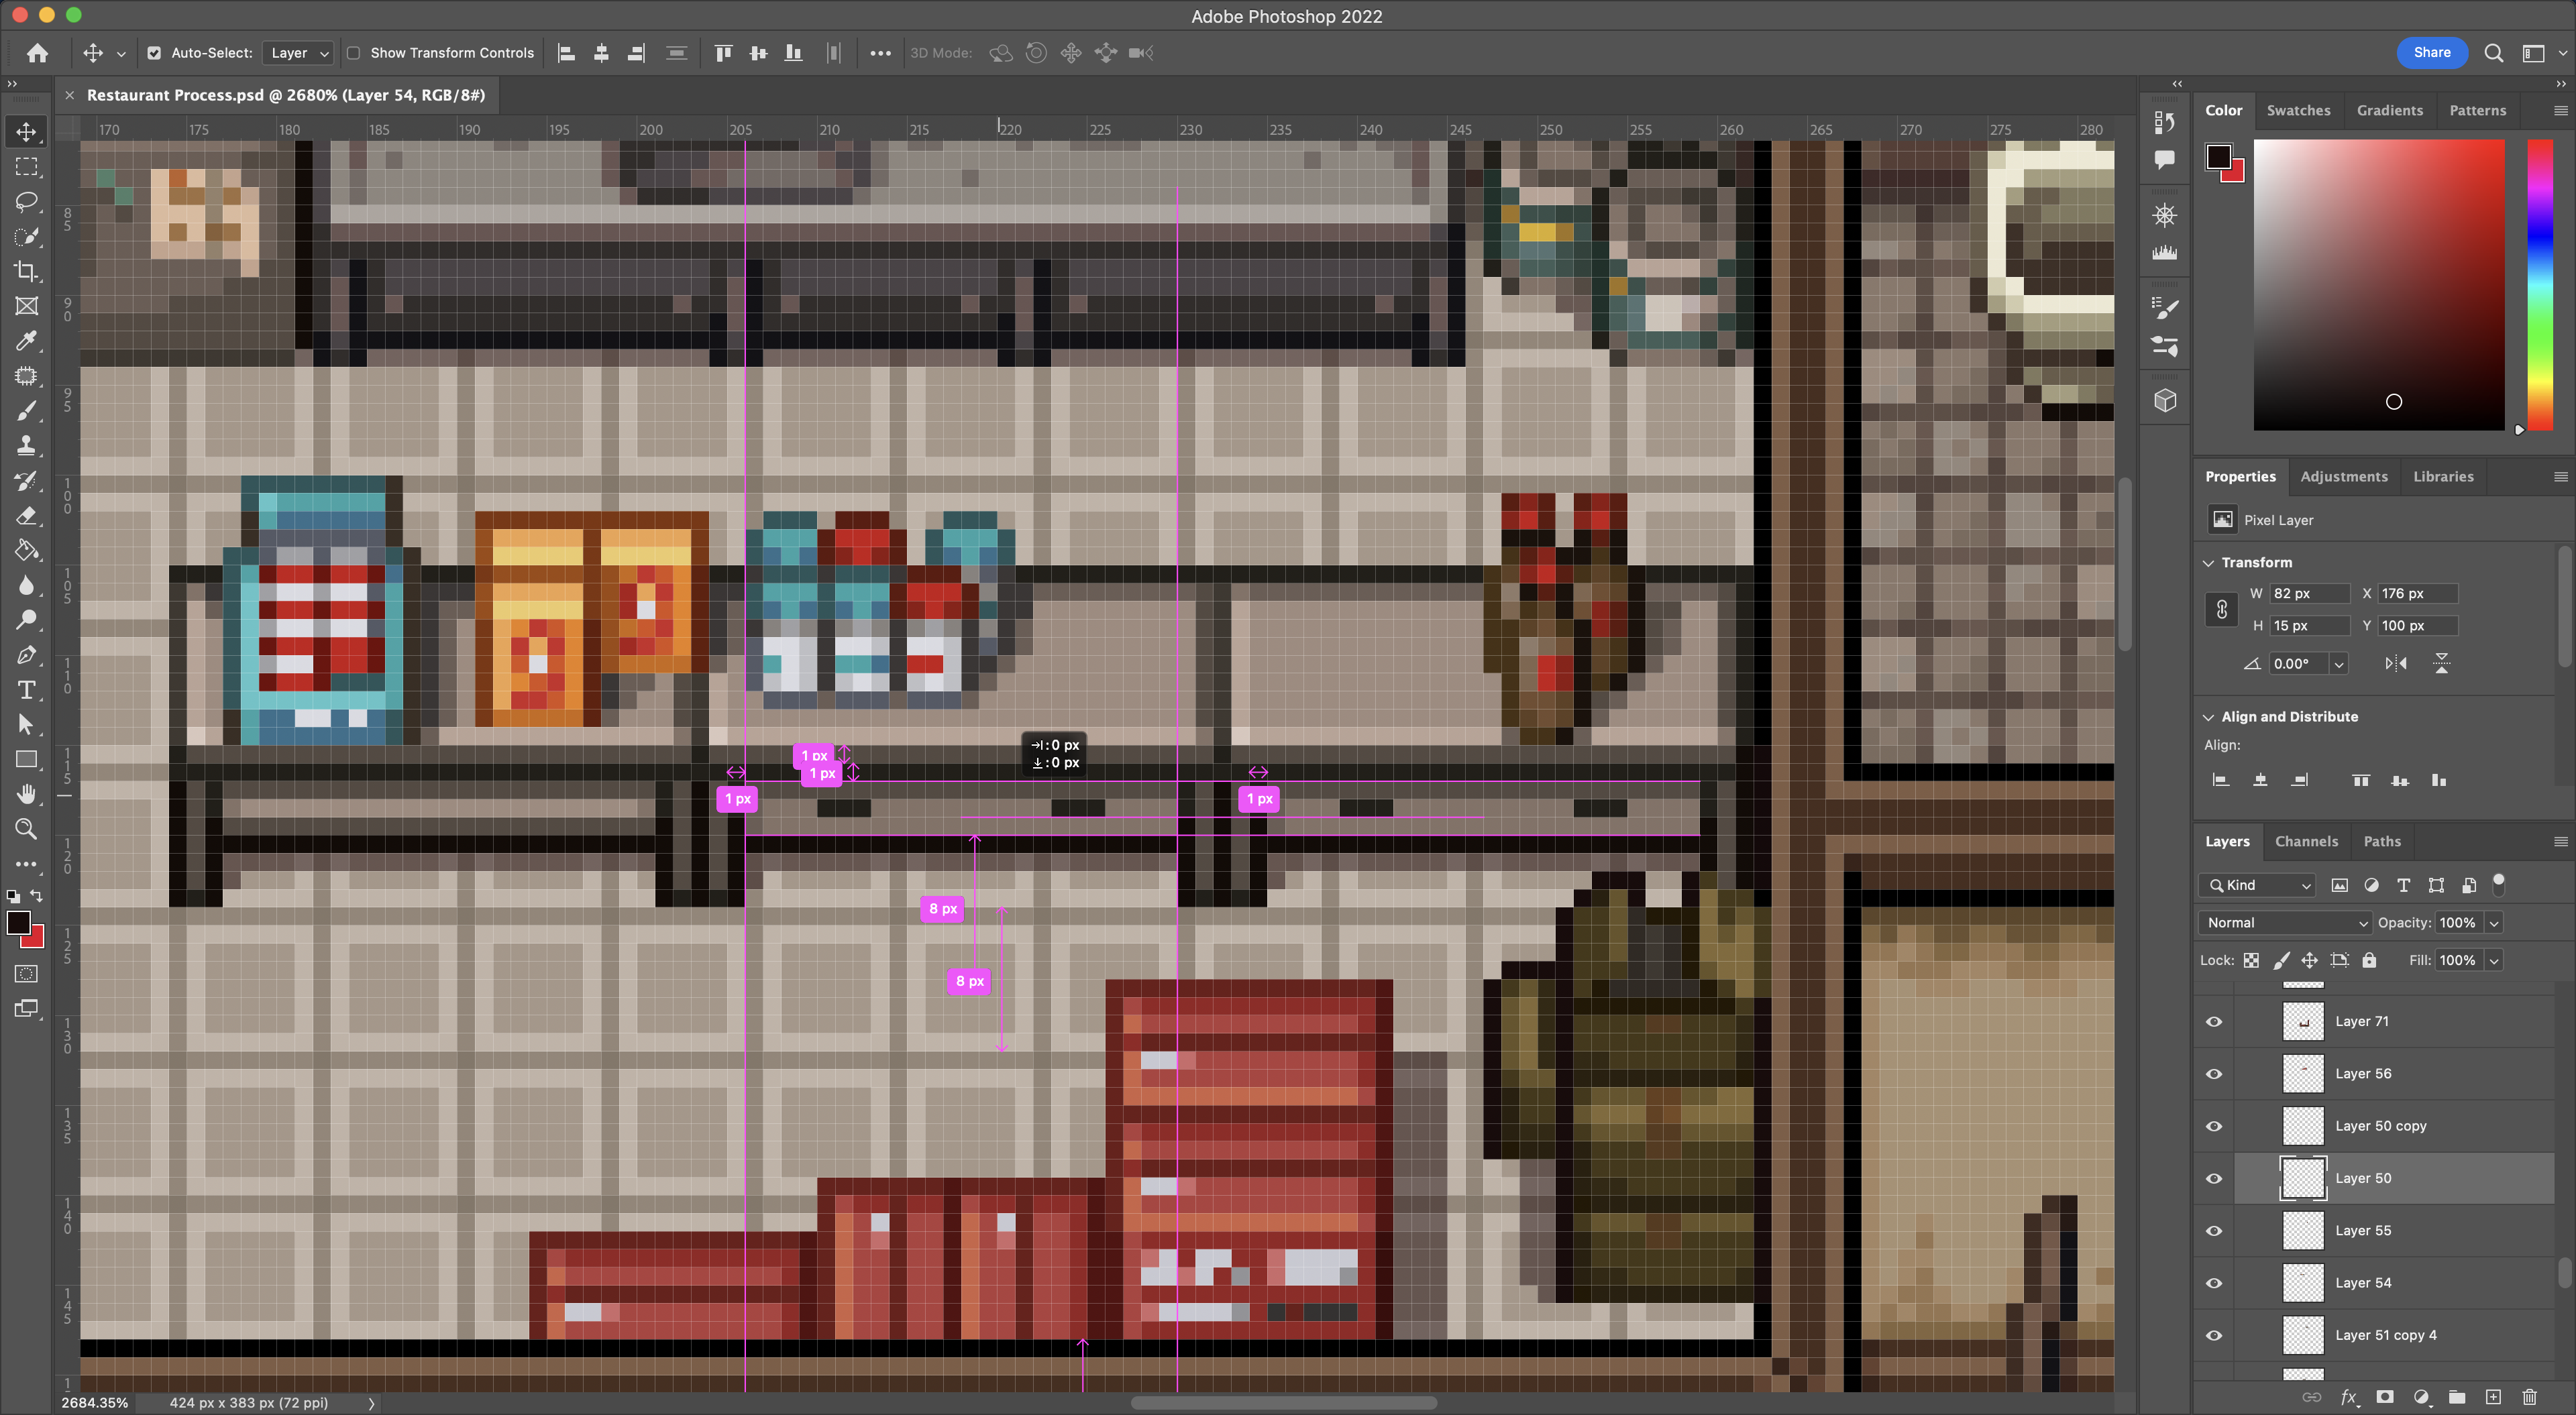Image resolution: width=2576 pixels, height=1415 pixels.
Task: Select the Clone Stamp tool
Action: (x=27, y=446)
